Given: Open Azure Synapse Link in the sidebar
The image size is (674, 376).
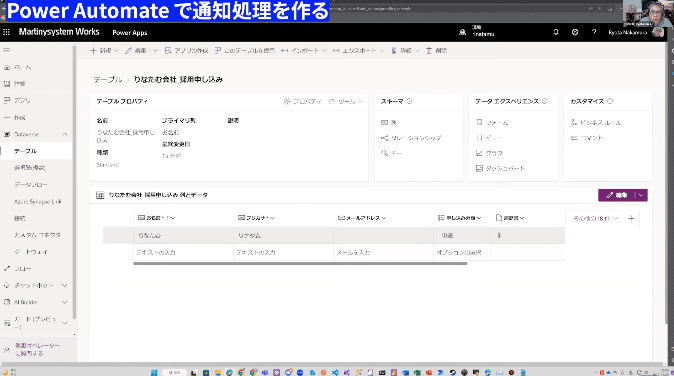Looking at the screenshot, I should (38, 201).
